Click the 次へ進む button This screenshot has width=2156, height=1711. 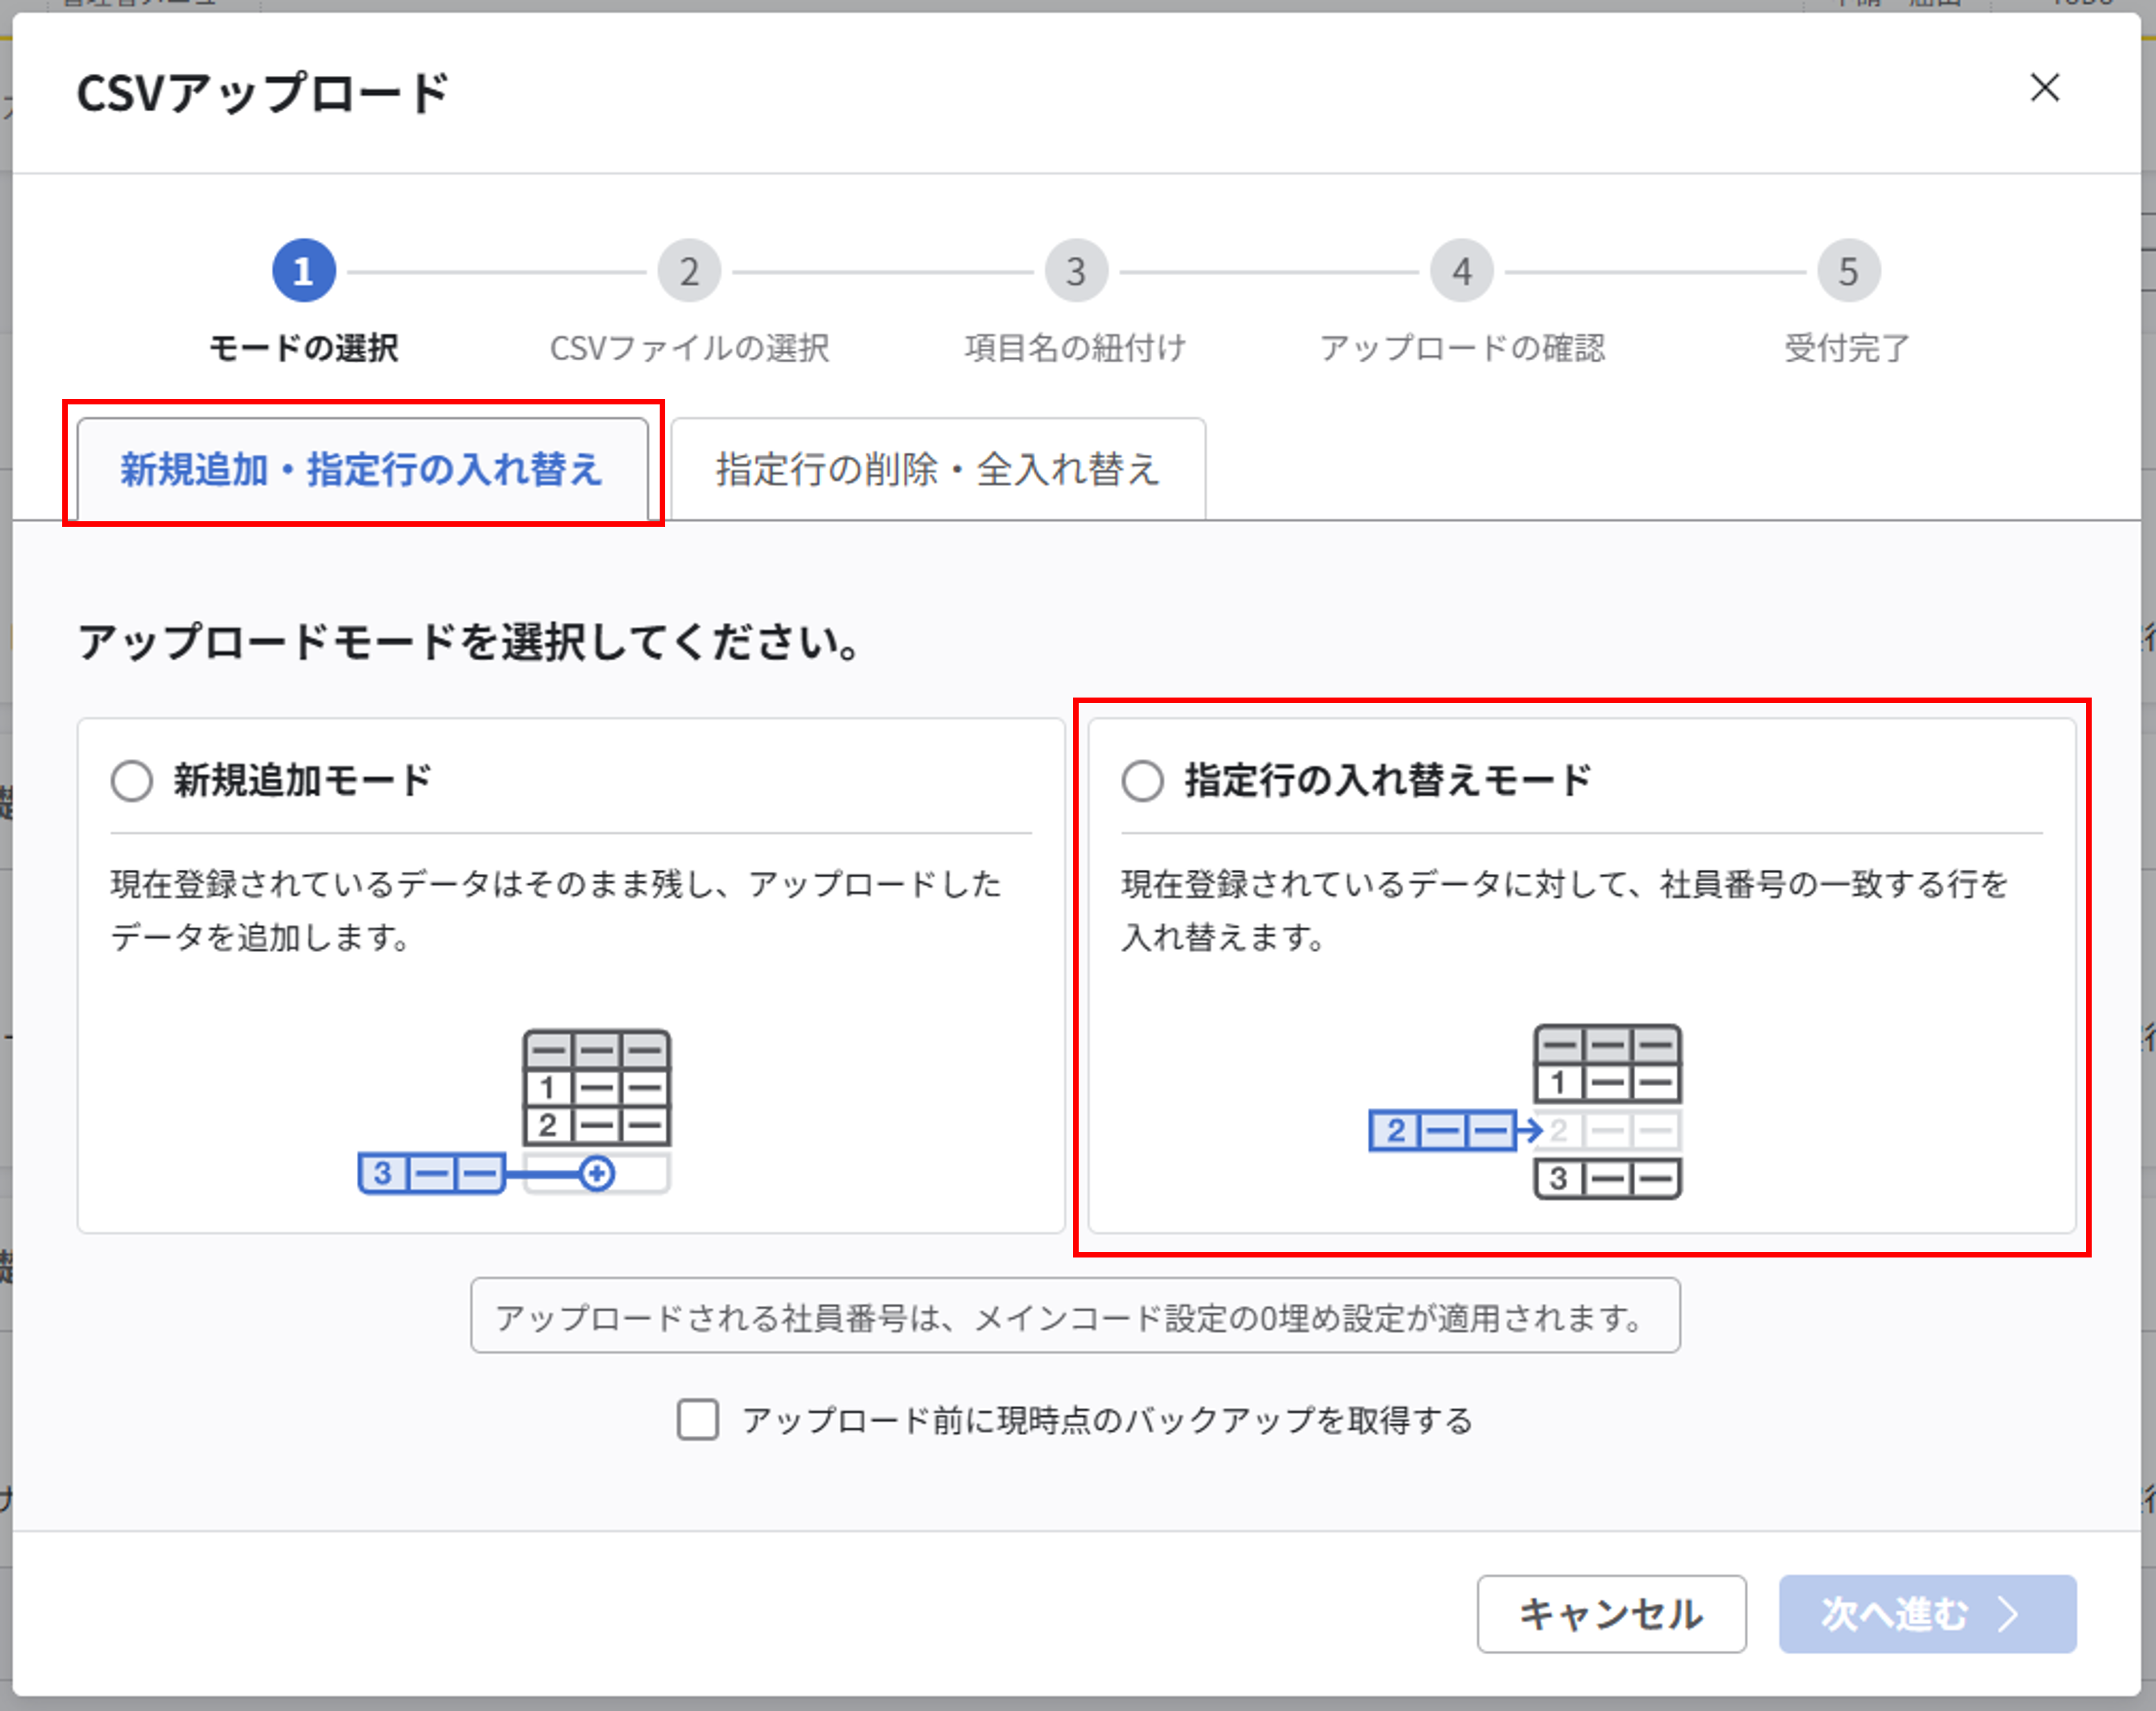tap(1927, 1613)
